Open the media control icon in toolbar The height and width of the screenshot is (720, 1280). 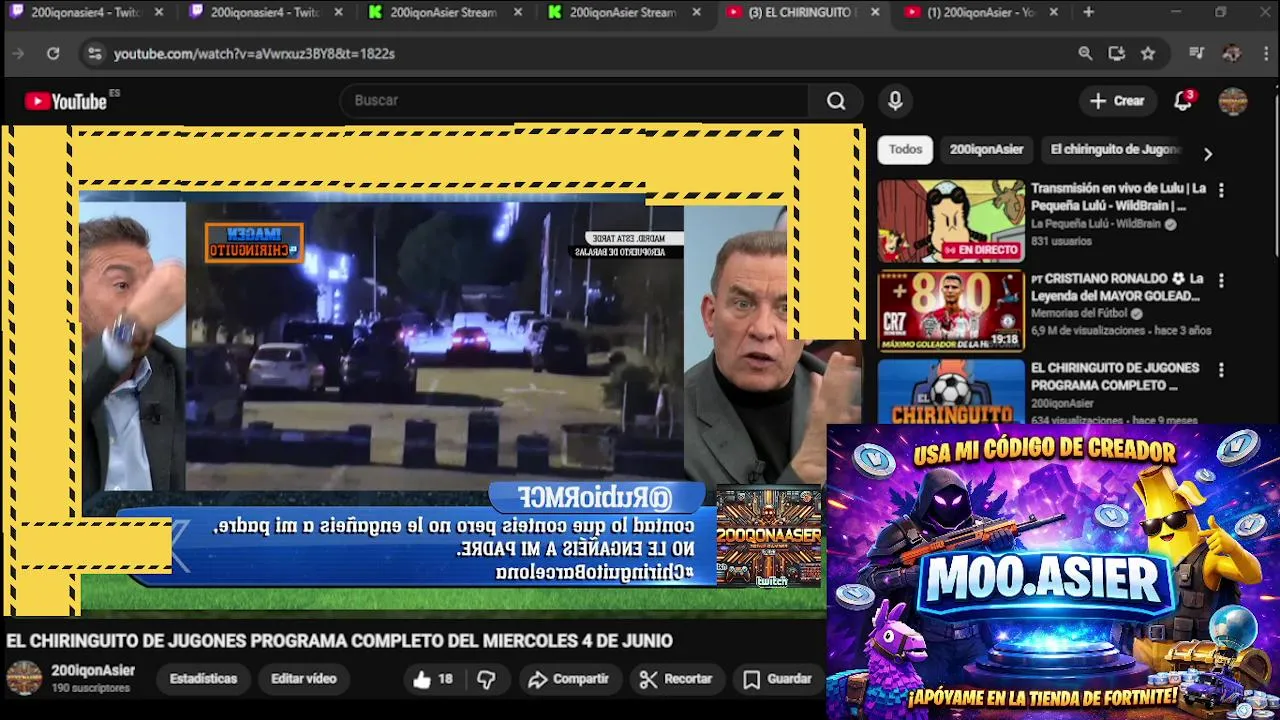[1196, 53]
